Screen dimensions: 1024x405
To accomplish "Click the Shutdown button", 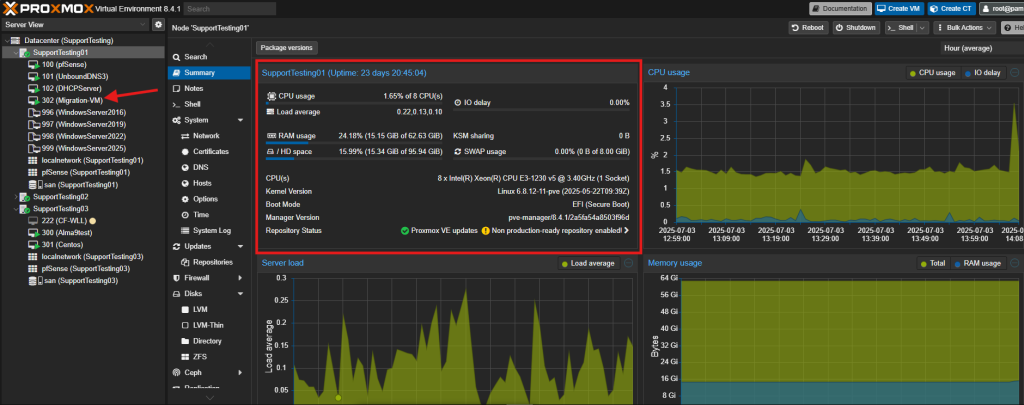I will click(x=856, y=28).
